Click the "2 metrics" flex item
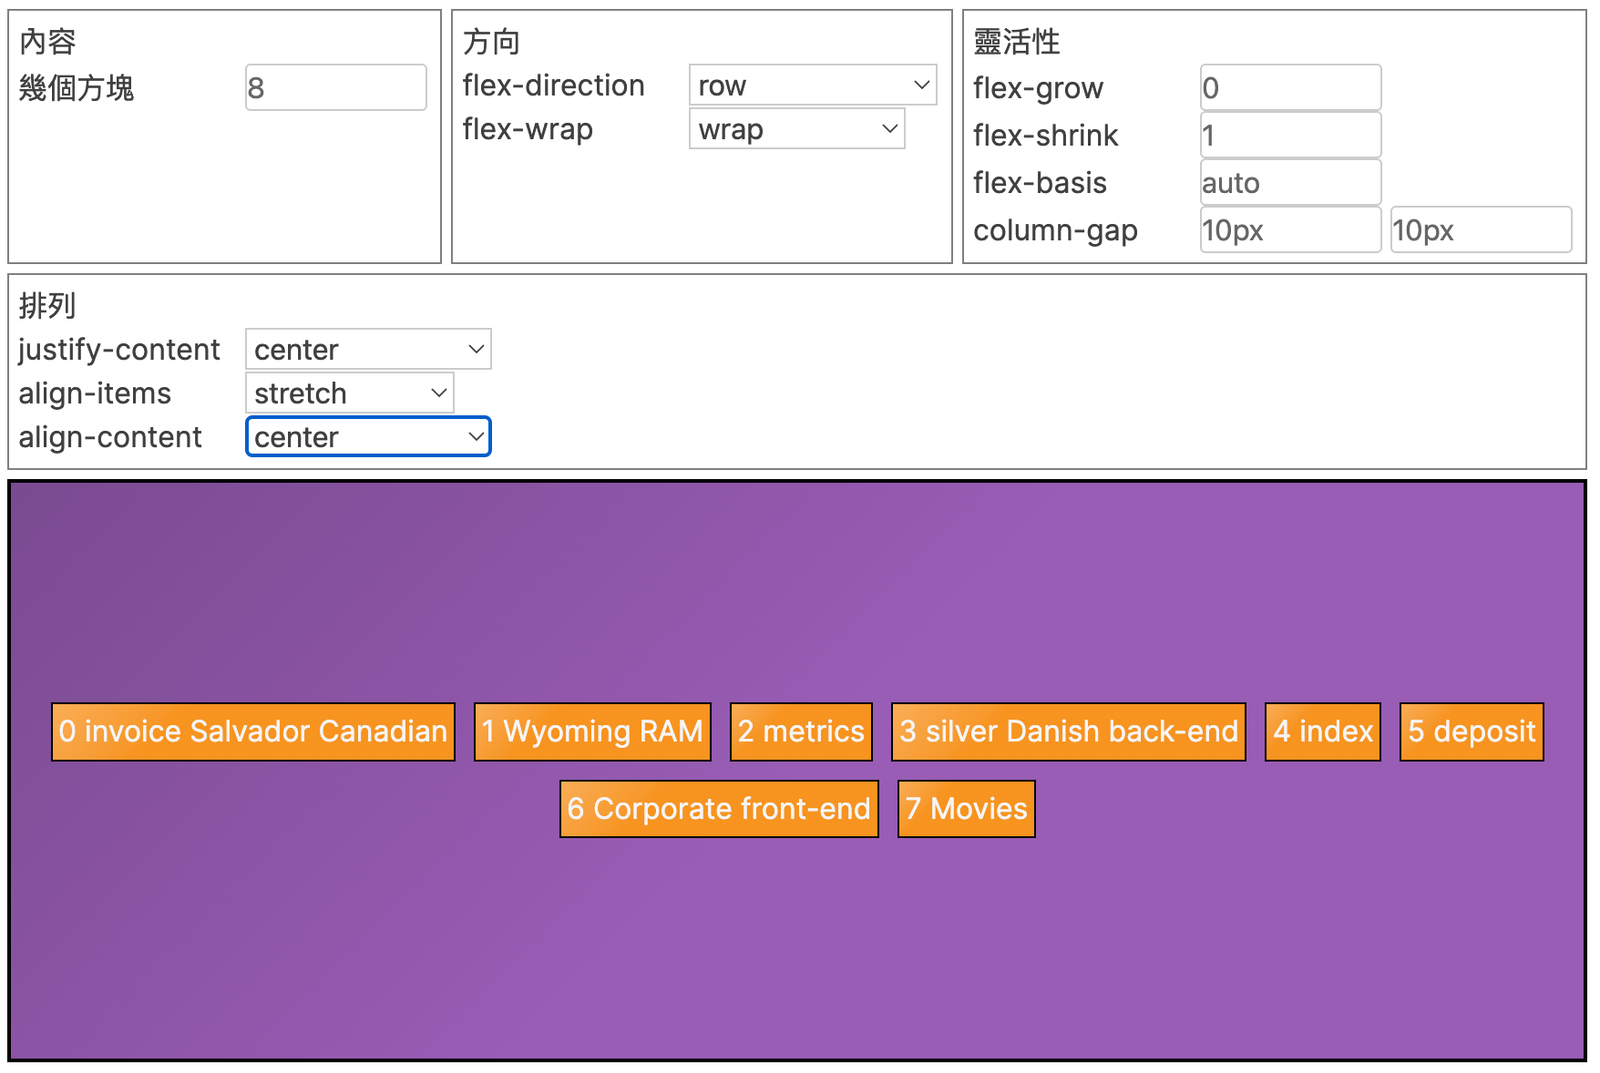Screen dimensions: 1600x1073 801,732
